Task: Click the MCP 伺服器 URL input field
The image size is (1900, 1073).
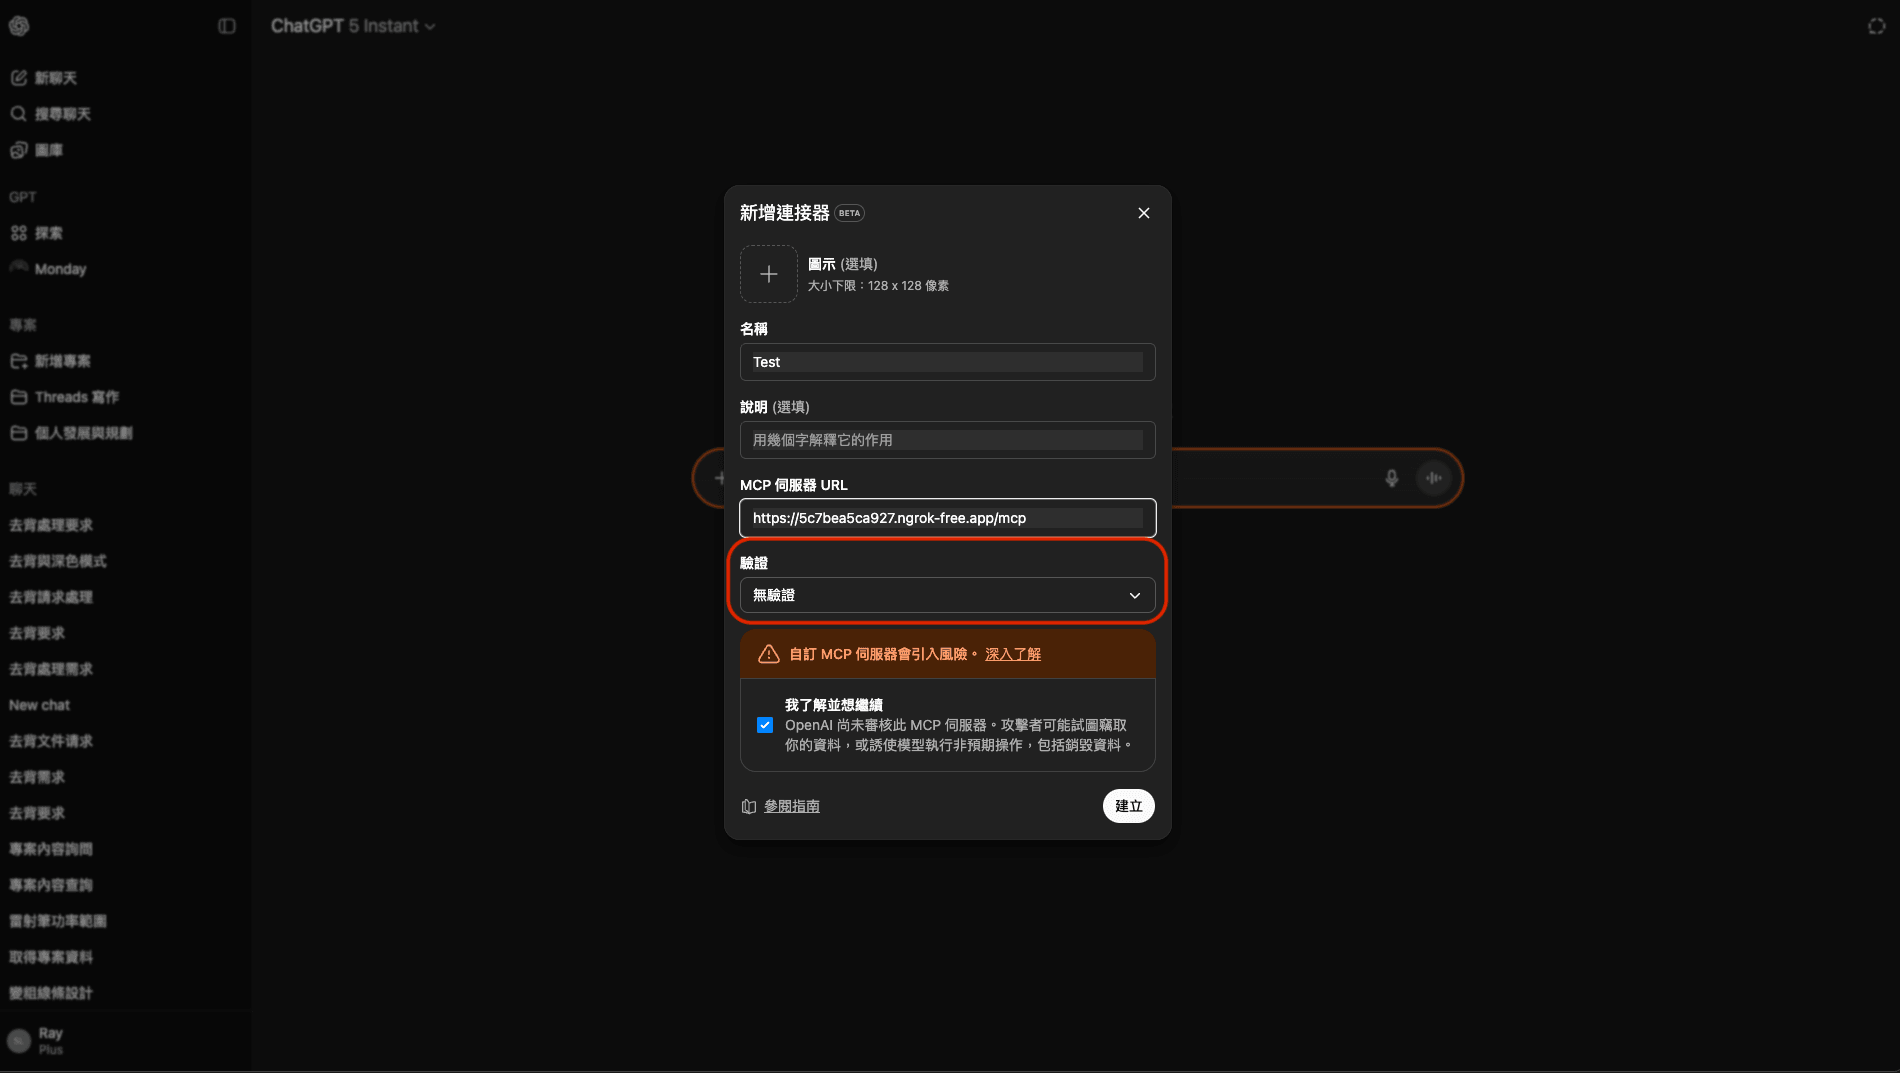Action: (946, 518)
